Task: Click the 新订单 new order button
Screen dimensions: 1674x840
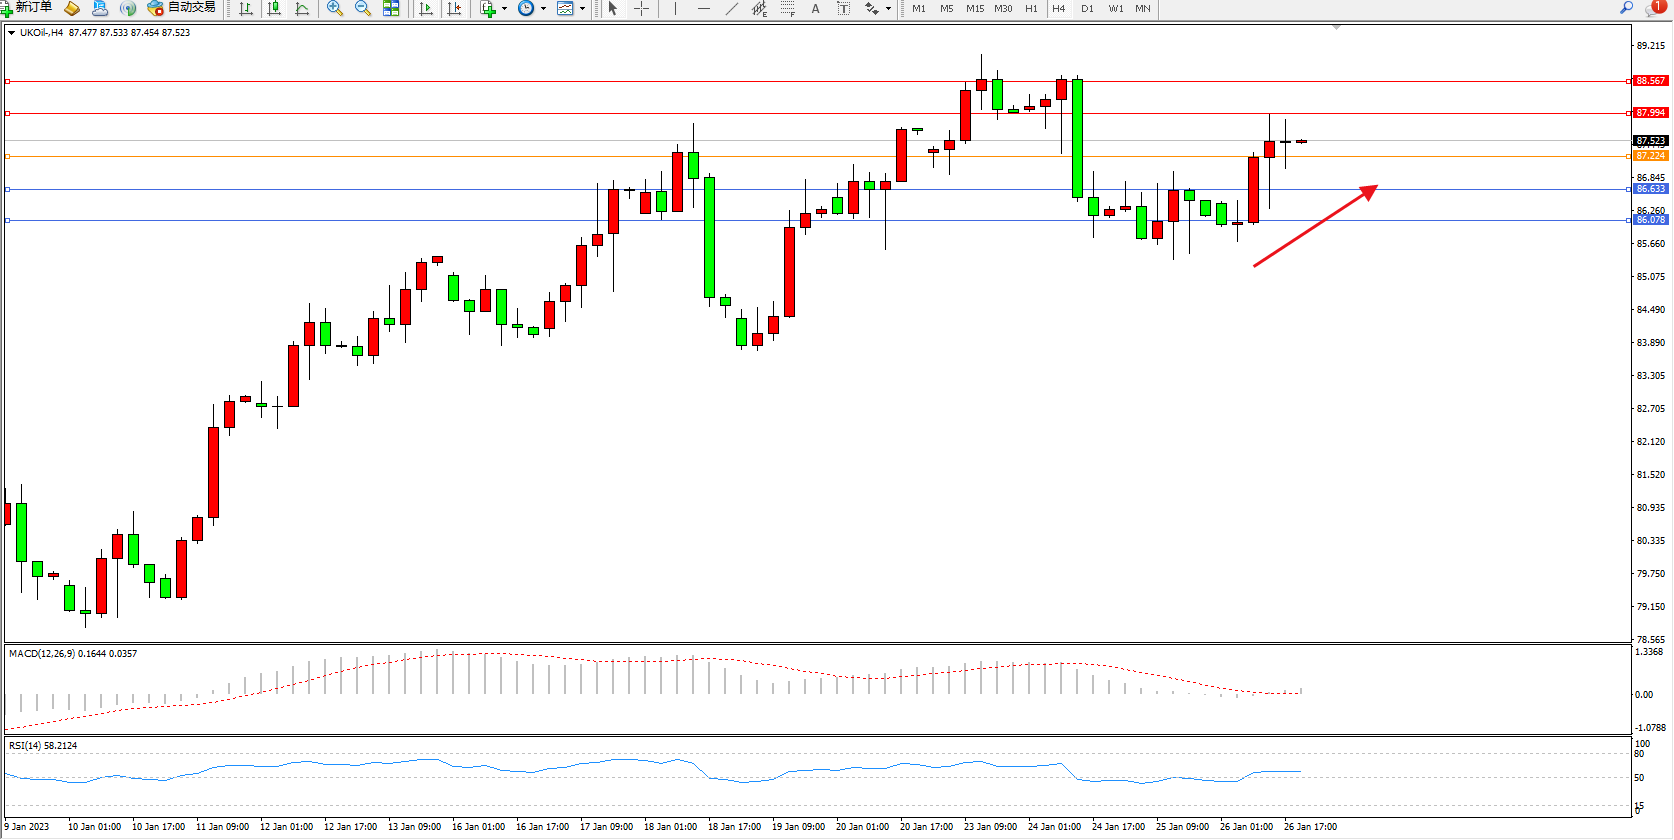Action: [27, 8]
